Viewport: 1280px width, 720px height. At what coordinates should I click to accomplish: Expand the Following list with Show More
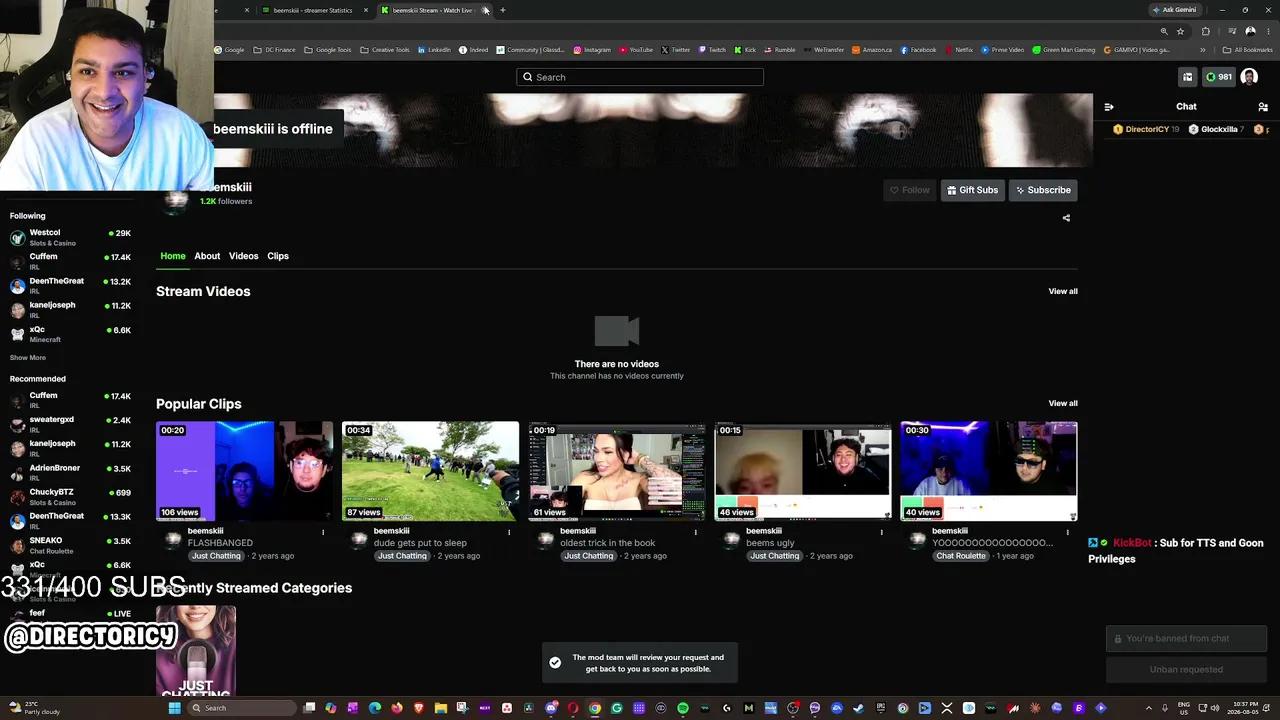point(28,357)
